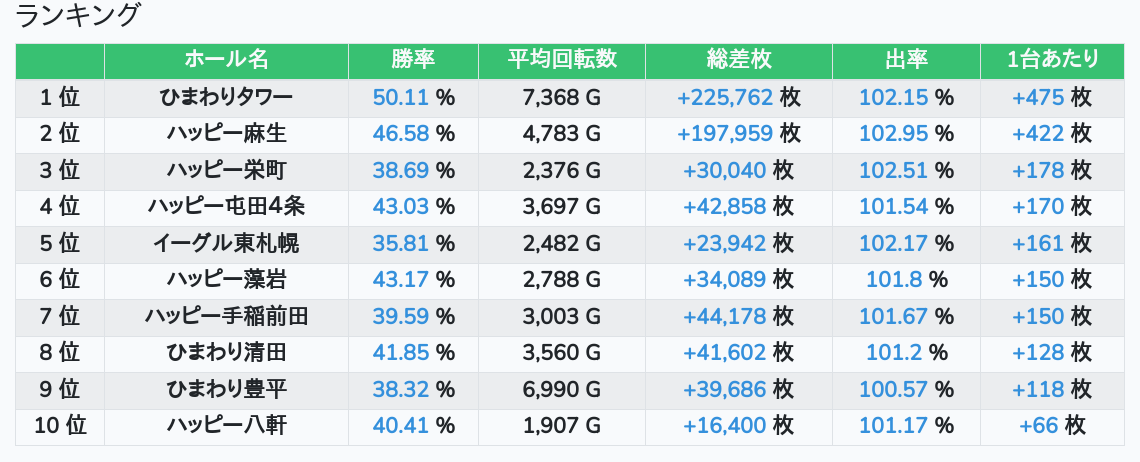Open the ひまわり豊平 hall entry
Viewport: 1140px width, 462px height.
point(226,389)
